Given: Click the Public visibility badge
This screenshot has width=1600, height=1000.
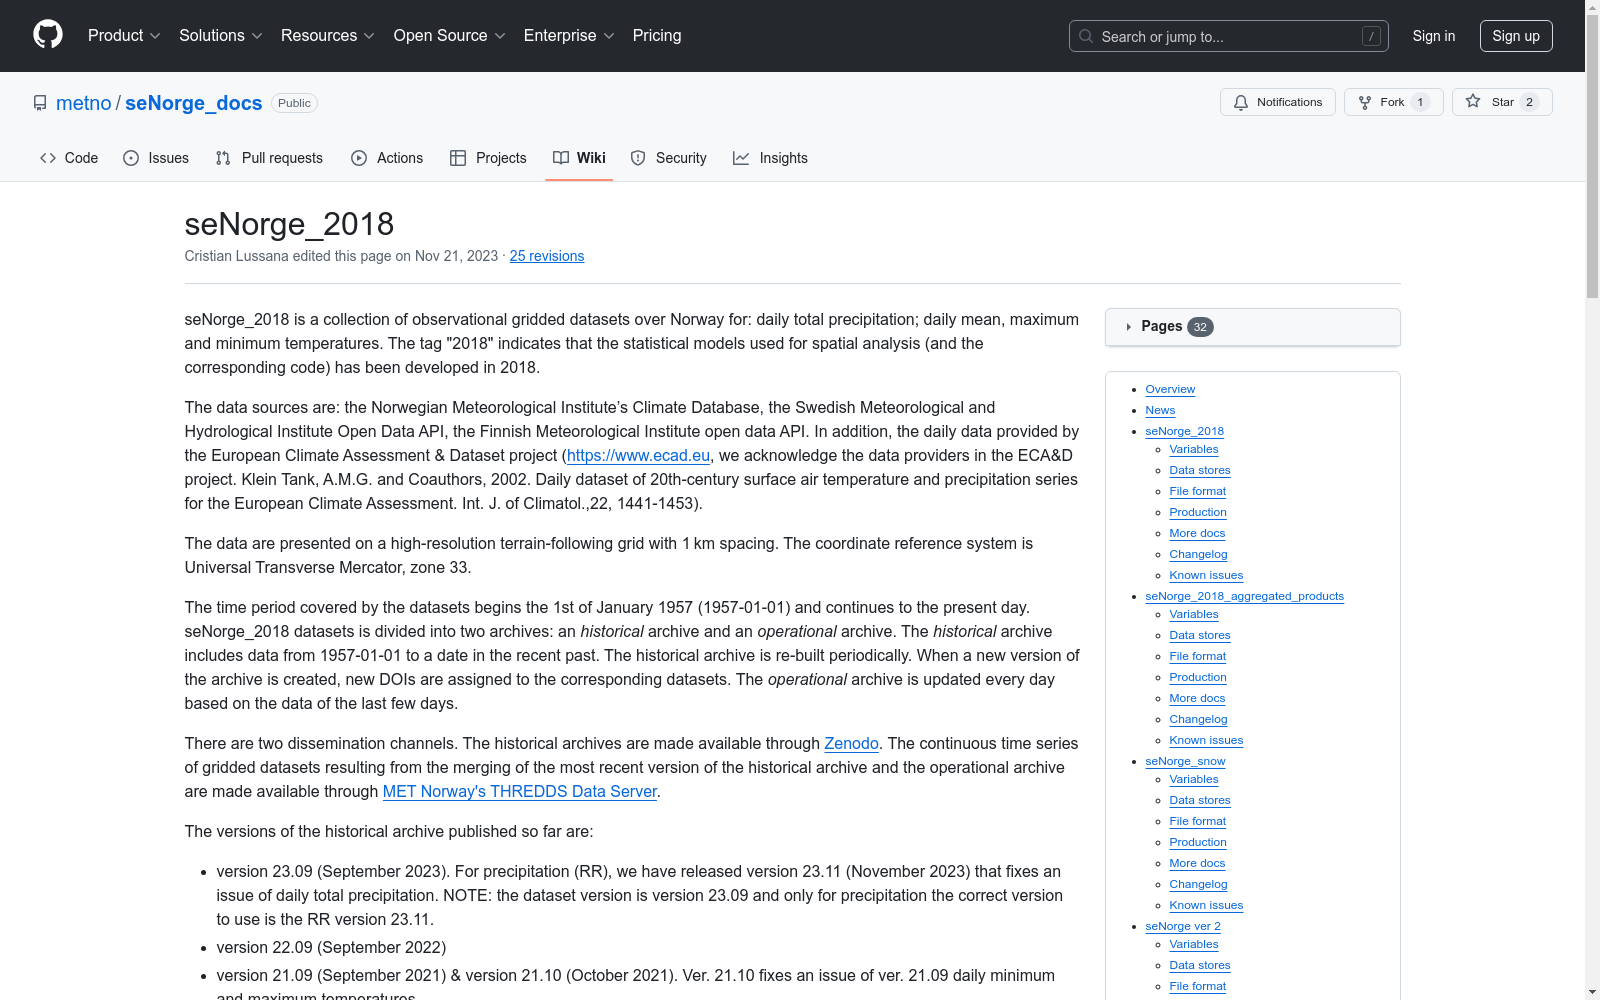Looking at the screenshot, I should (x=294, y=103).
